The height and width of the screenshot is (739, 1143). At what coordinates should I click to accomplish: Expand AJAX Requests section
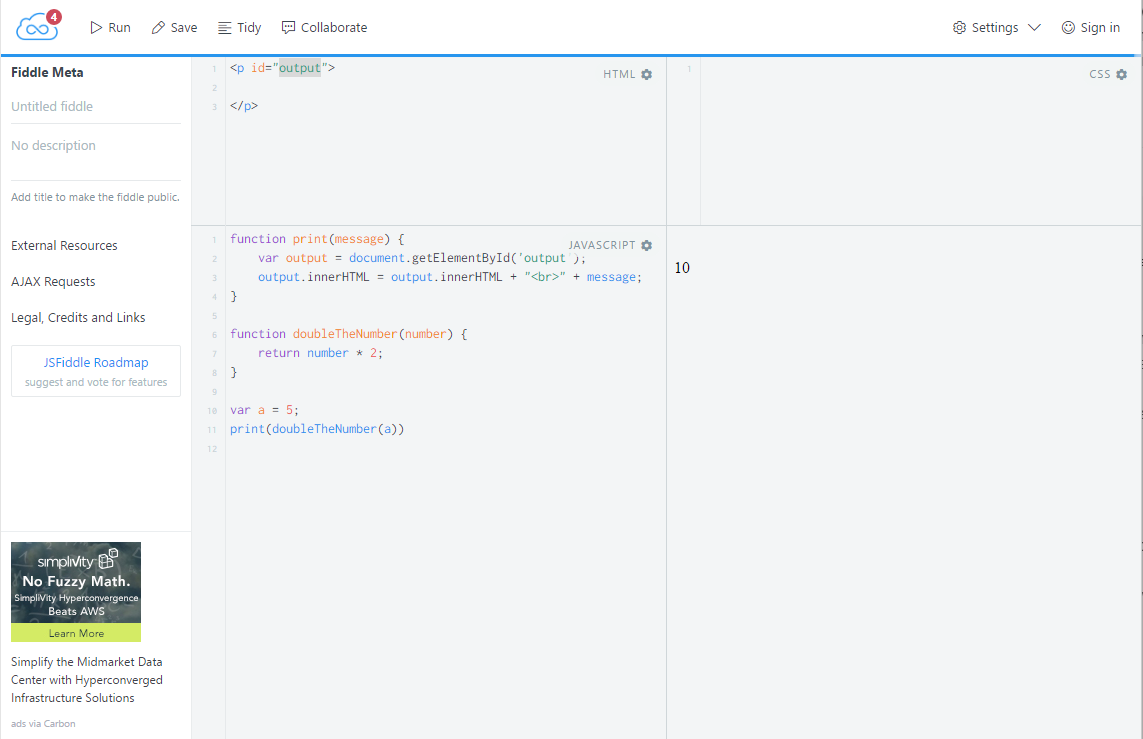53,282
